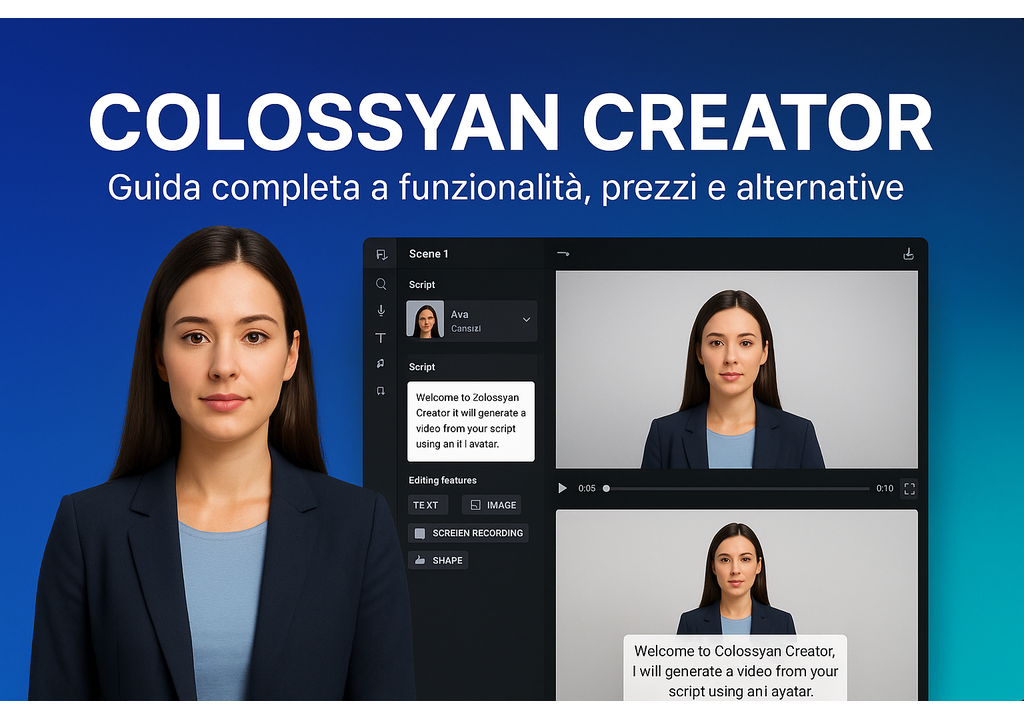Add an image using the IMAGE button
This screenshot has width=1024, height=720.
(x=491, y=504)
